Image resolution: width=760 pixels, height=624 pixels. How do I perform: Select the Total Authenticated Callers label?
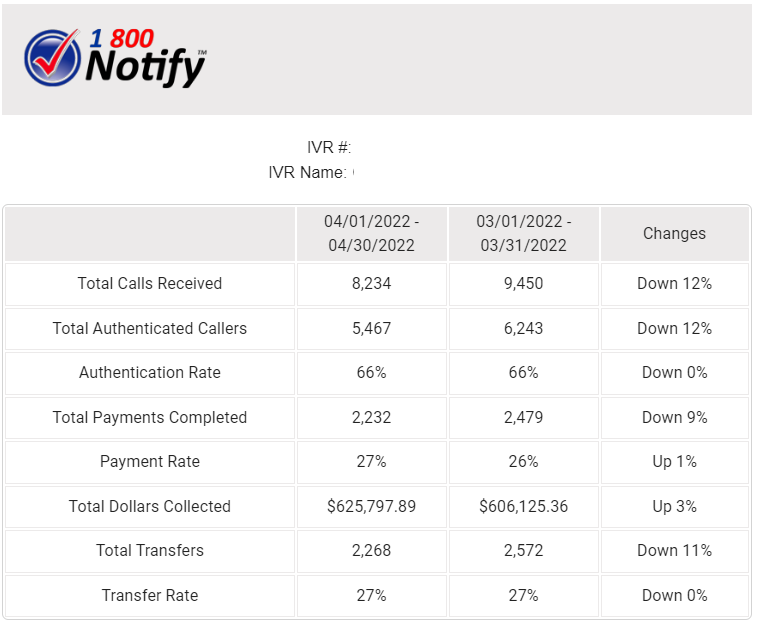(150, 328)
